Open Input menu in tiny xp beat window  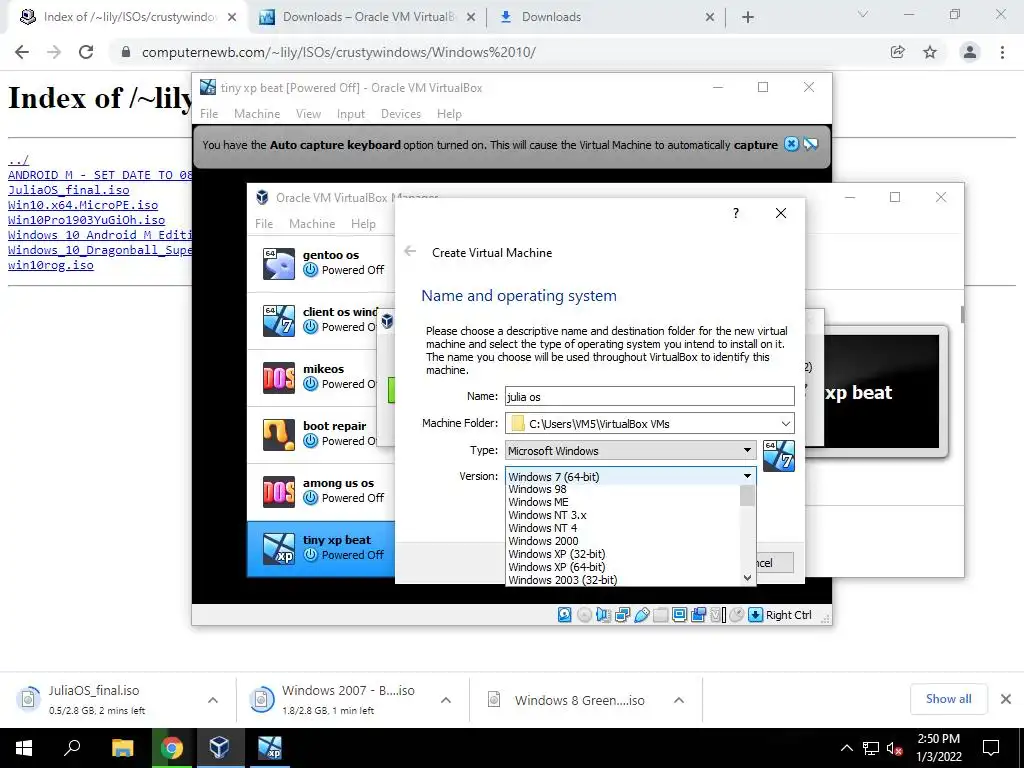click(x=351, y=114)
